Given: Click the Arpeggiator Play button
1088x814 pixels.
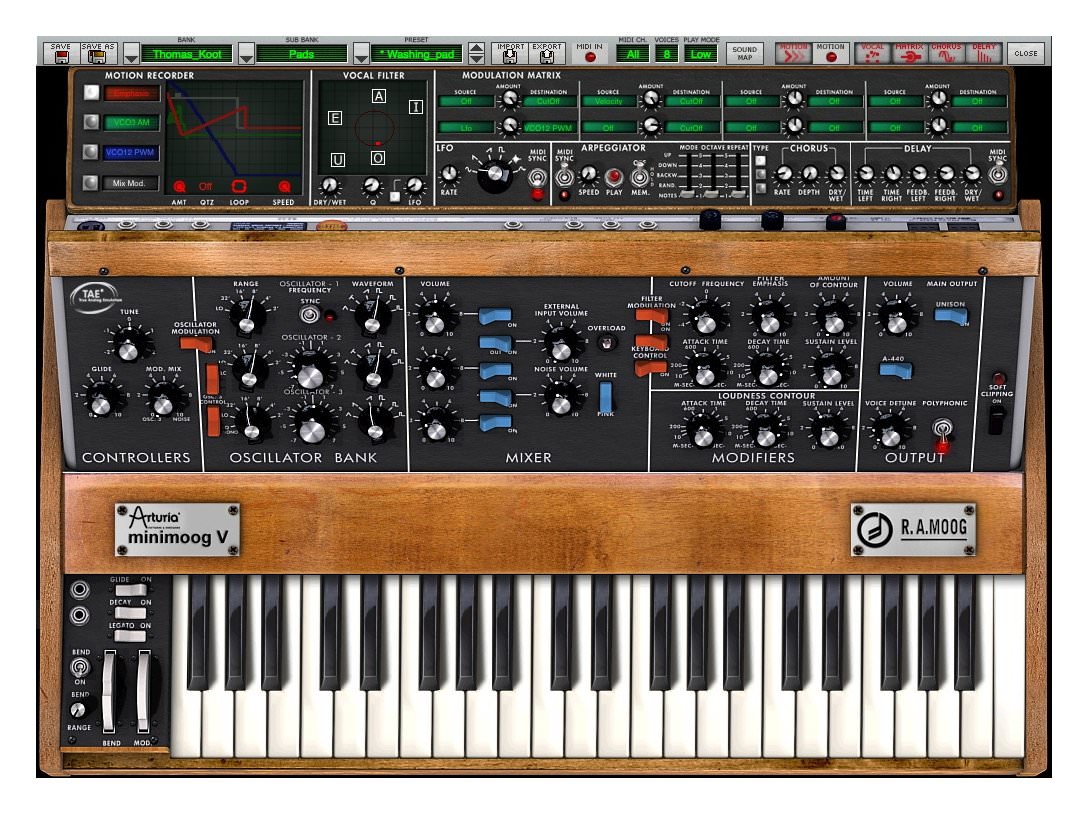Looking at the screenshot, I should point(613,177).
